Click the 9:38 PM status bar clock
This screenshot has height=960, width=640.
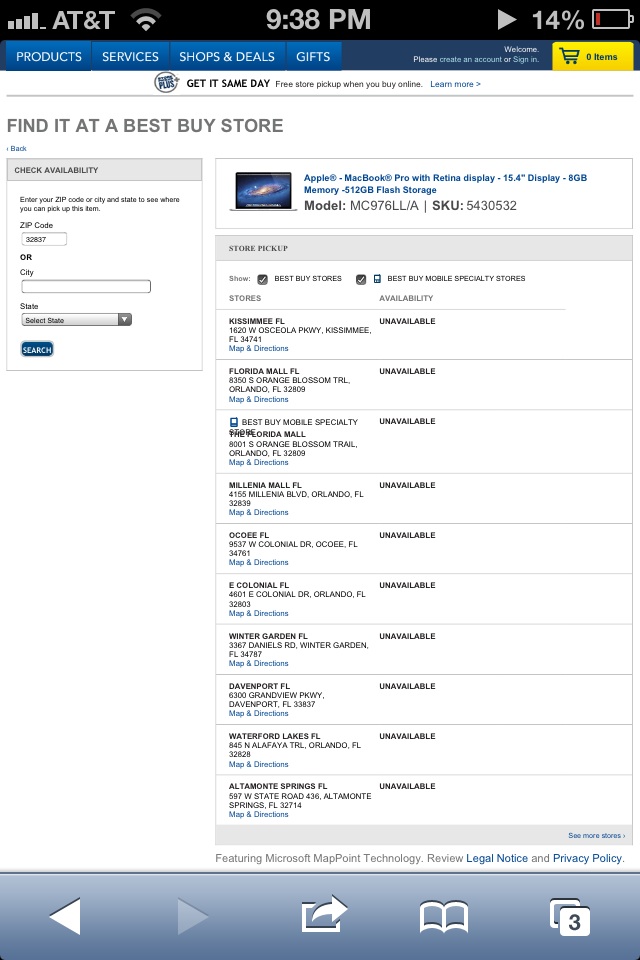coord(318,20)
